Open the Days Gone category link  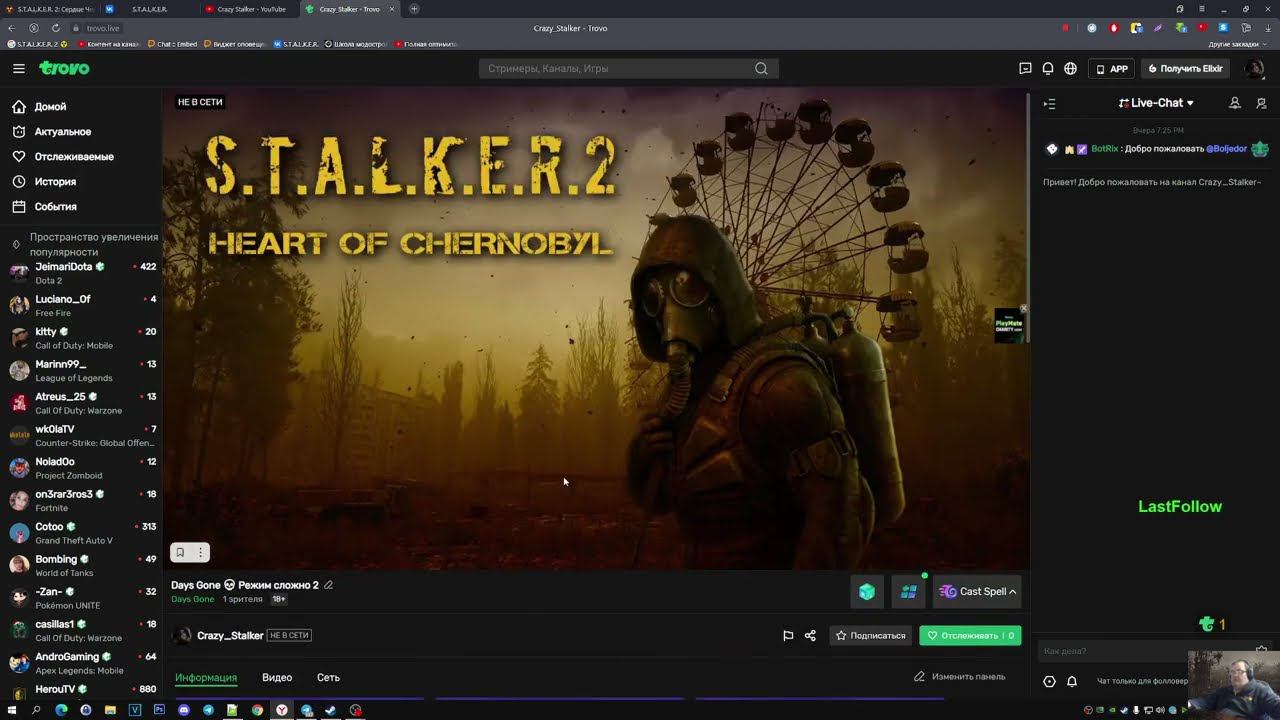(192, 599)
